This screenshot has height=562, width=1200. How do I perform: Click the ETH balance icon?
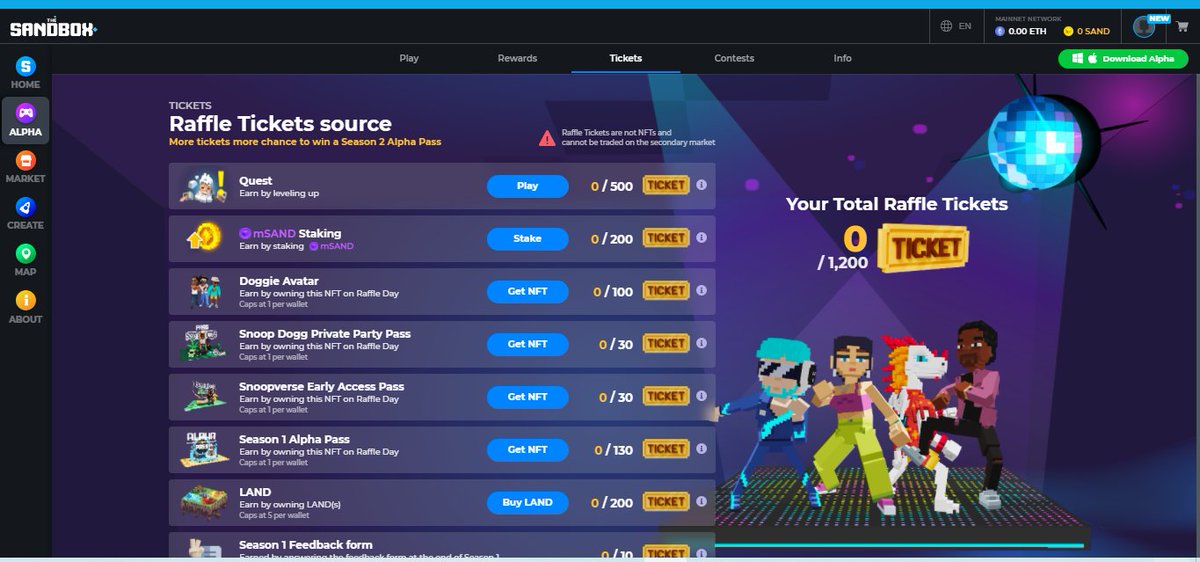tap(999, 32)
